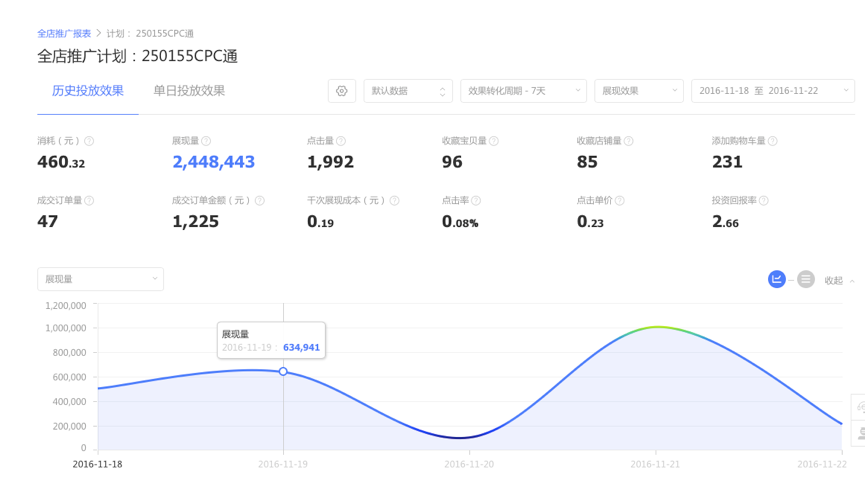Switch to line chart view icon
865x478 pixels.
[x=777, y=280]
